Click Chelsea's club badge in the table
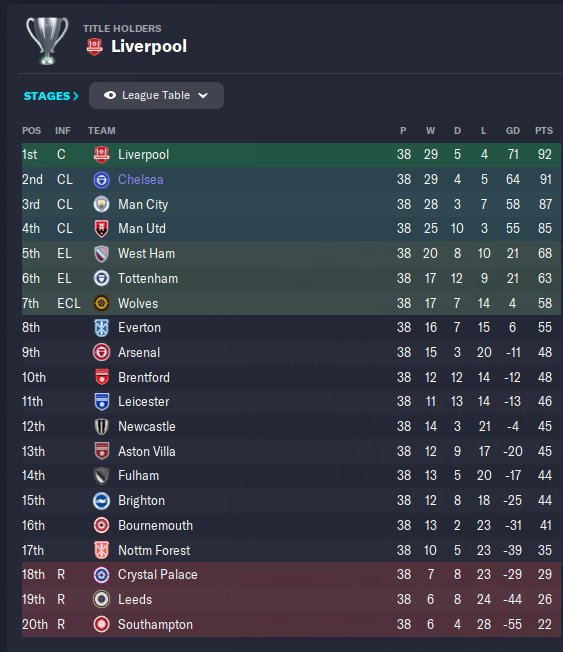 (x=101, y=180)
